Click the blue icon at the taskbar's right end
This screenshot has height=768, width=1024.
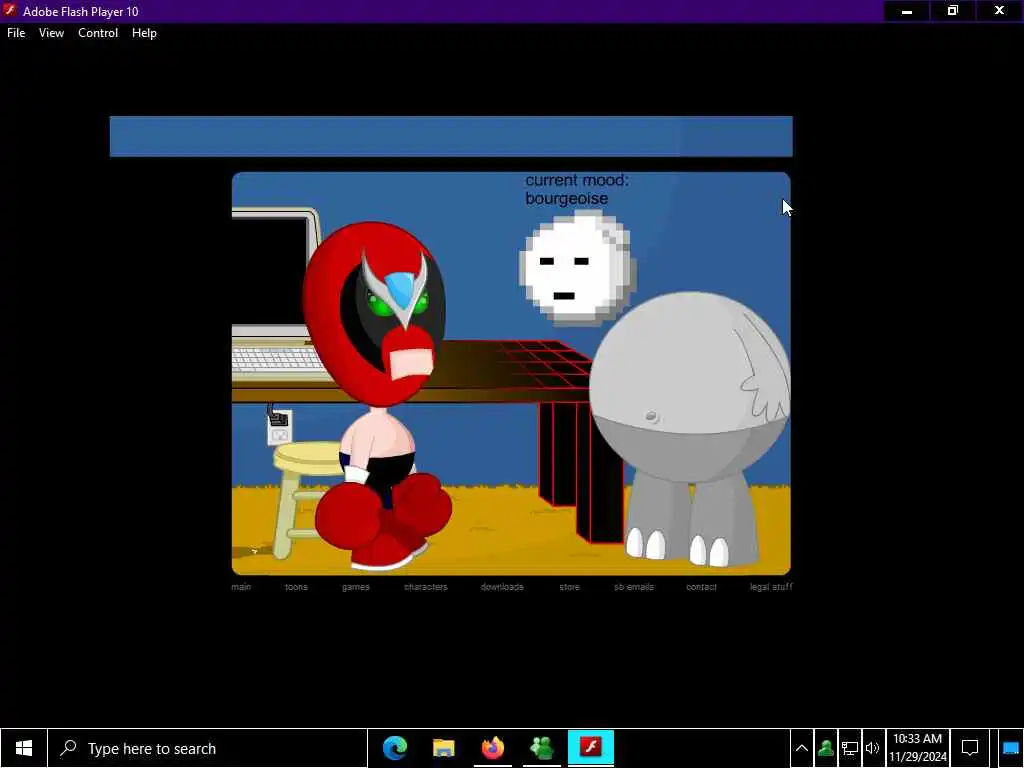(1010, 748)
